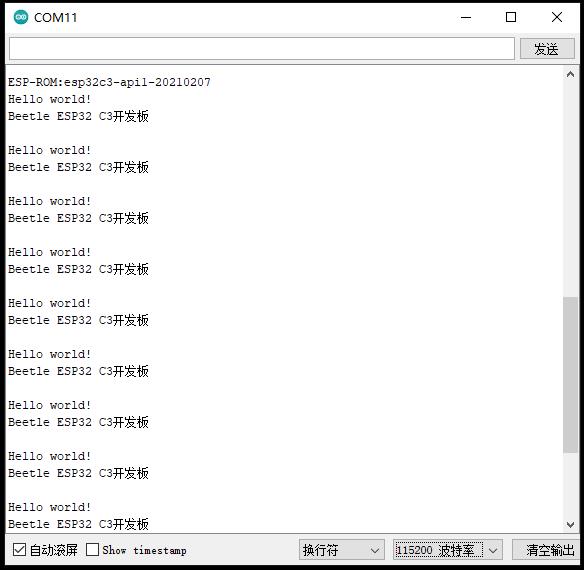Click the ESP-ROM:esp32c3-api1-20210207 output line
Image resolution: width=584 pixels, height=570 pixels.
click(110, 82)
